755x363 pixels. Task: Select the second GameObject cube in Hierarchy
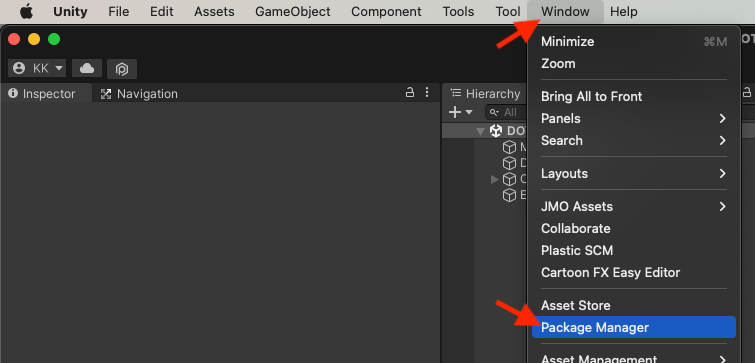click(509, 163)
